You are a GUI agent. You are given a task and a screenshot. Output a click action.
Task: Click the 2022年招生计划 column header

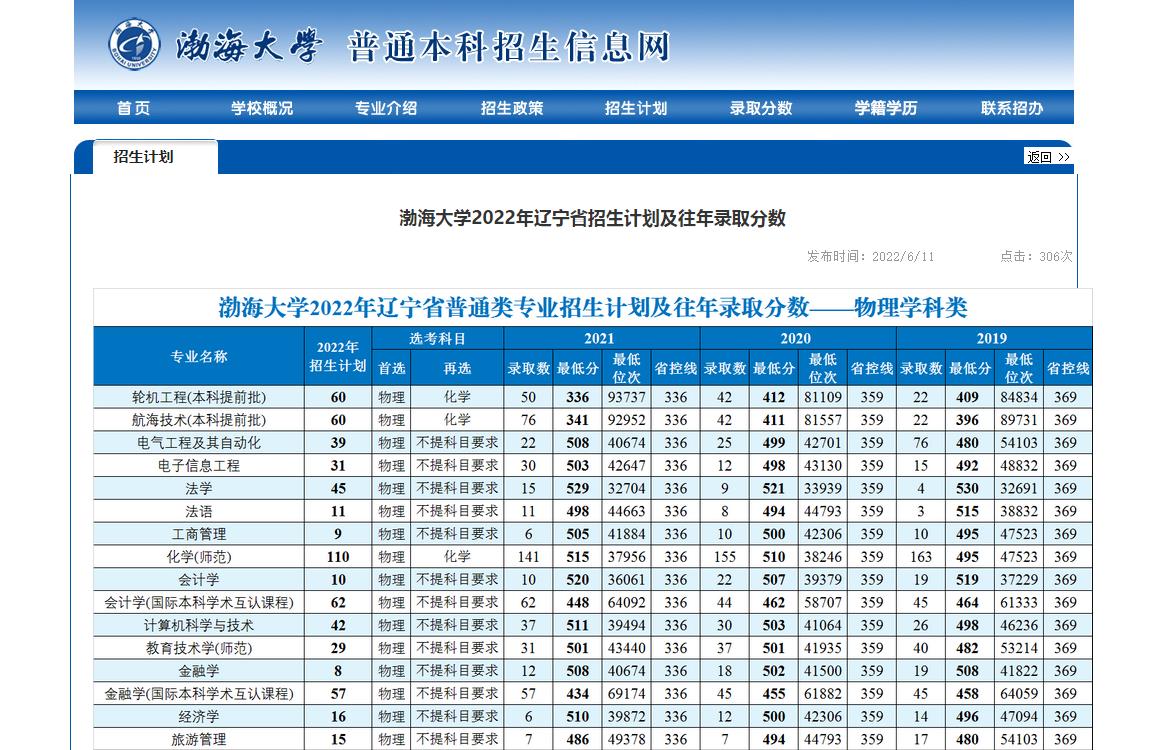point(337,356)
